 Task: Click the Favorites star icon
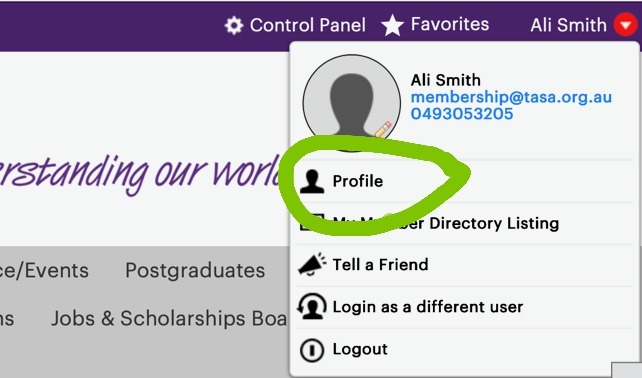coord(392,25)
